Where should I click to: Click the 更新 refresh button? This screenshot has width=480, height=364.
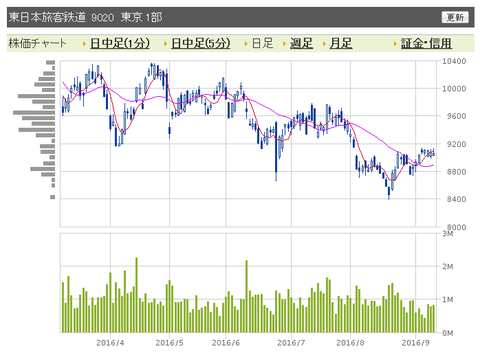455,17
